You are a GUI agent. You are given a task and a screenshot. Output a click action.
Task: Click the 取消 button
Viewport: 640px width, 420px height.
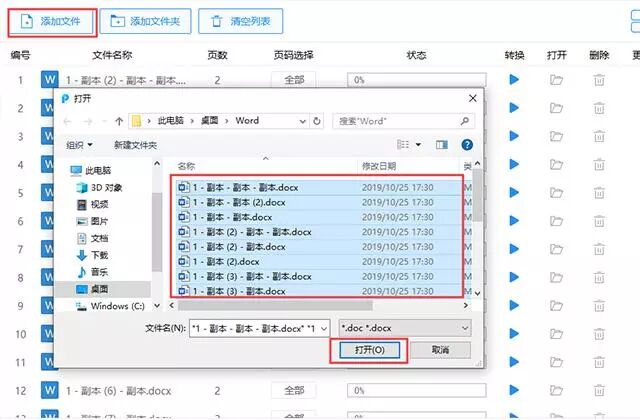coord(440,350)
